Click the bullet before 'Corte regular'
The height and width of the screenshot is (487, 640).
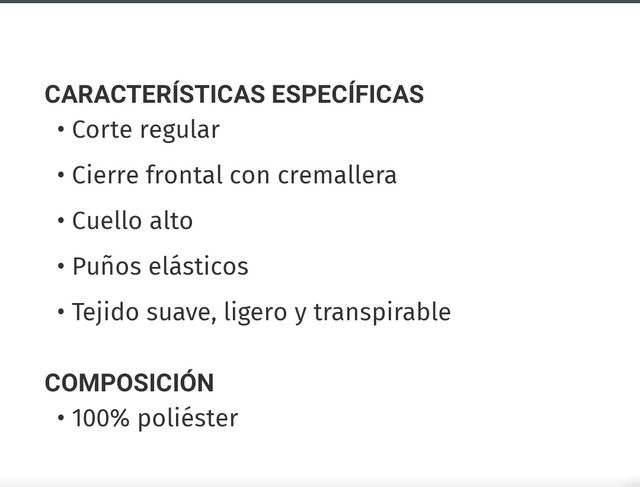coord(61,130)
